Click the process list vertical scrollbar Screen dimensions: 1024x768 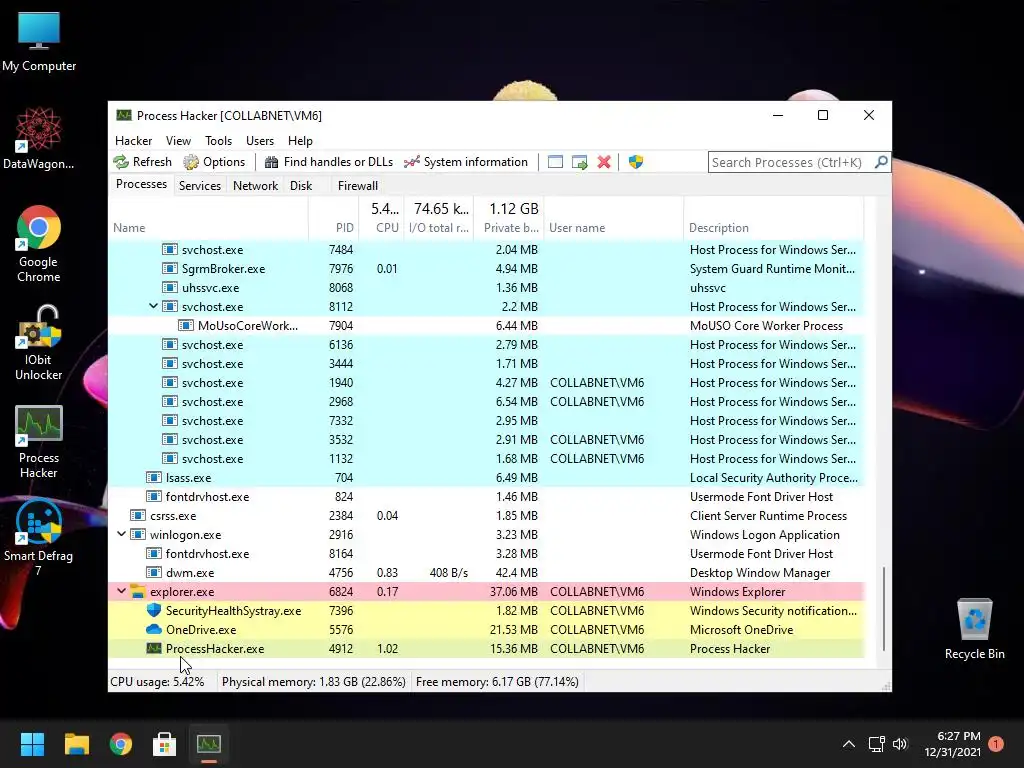(884, 607)
